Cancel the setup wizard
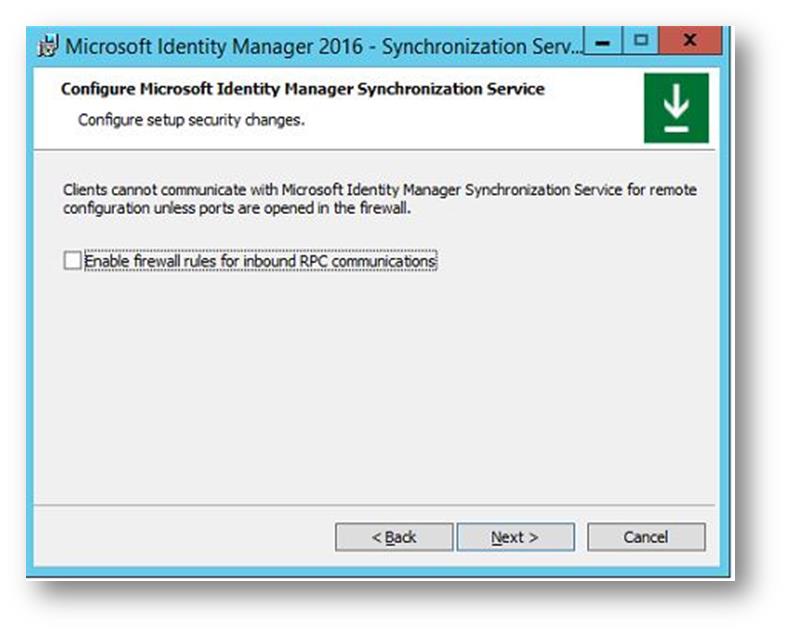The image size is (787, 633). pyautogui.click(x=646, y=537)
